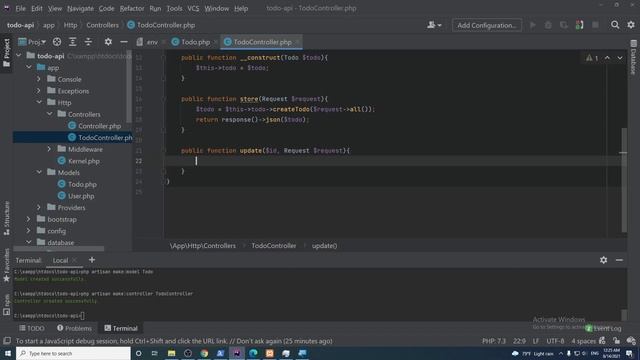Click the Run play icon
Screen dimensions: 640x360
point(533,25)
